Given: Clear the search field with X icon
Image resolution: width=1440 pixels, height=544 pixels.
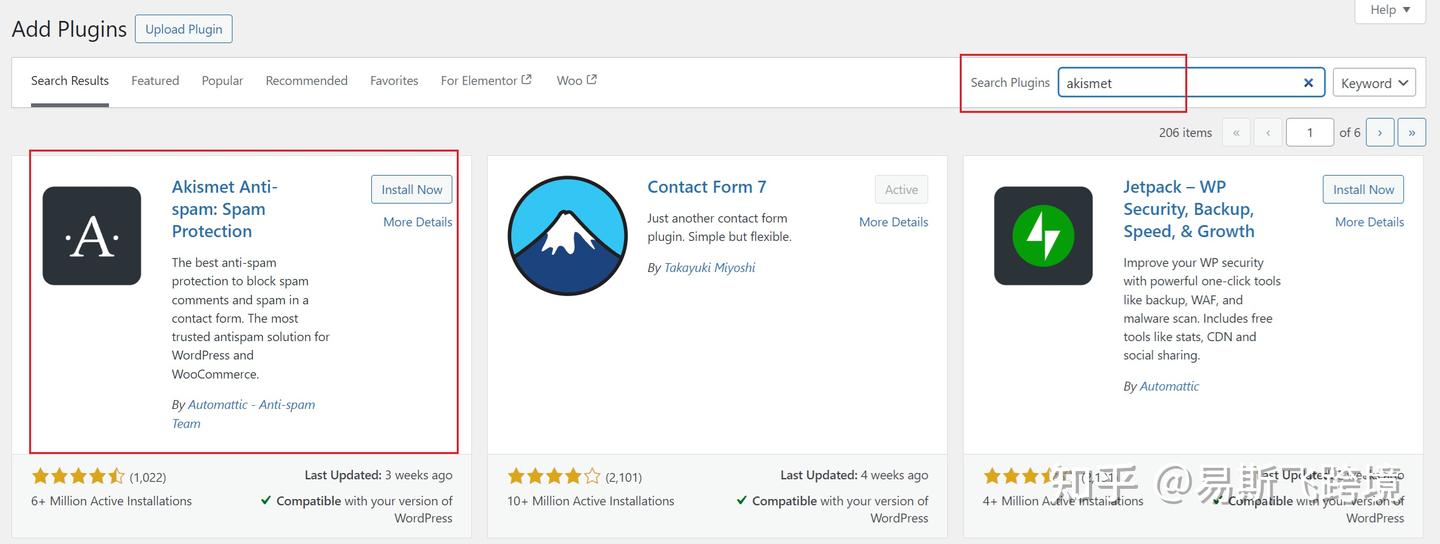Looking at the screenshot, I should (x=1308, y=83).
